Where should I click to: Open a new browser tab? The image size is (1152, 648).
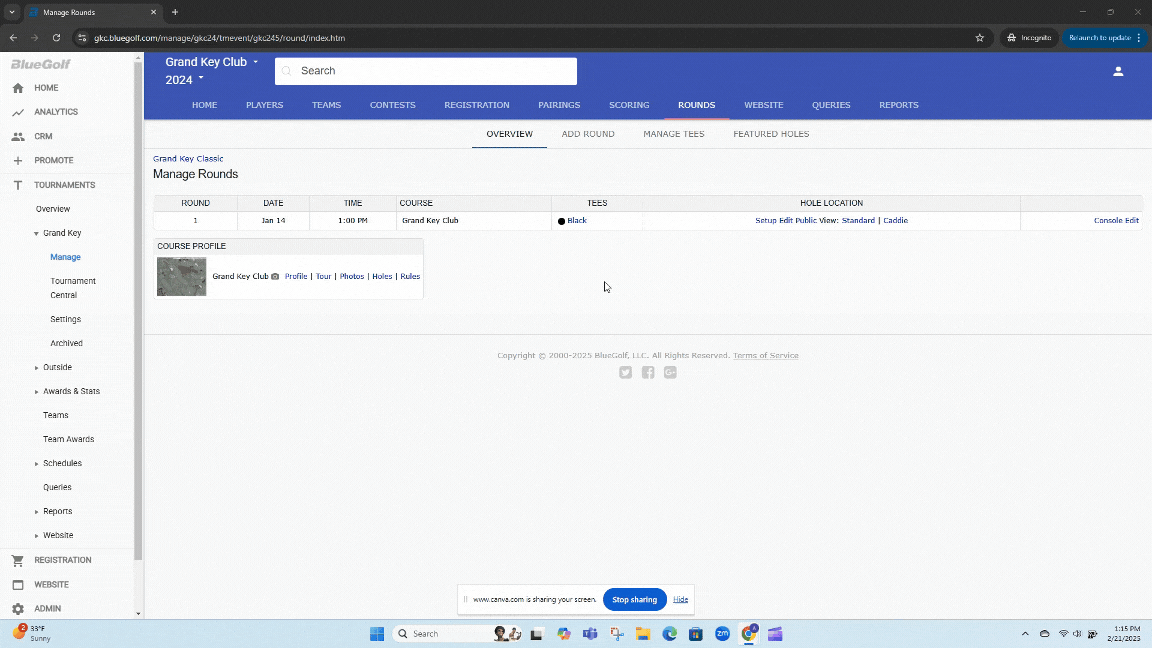coord(175,12)
